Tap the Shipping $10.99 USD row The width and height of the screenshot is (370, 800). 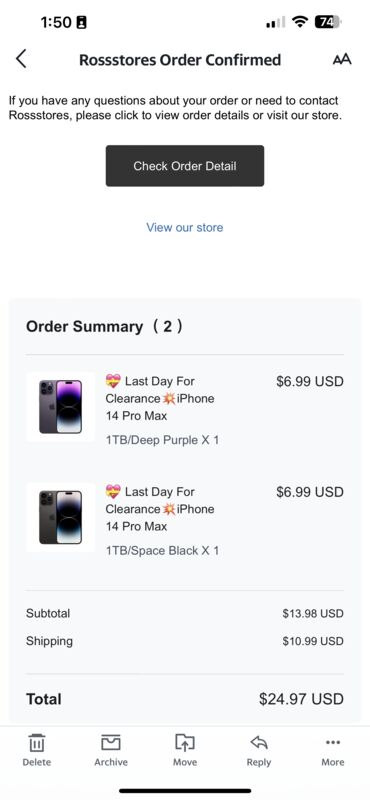(185, 641)
